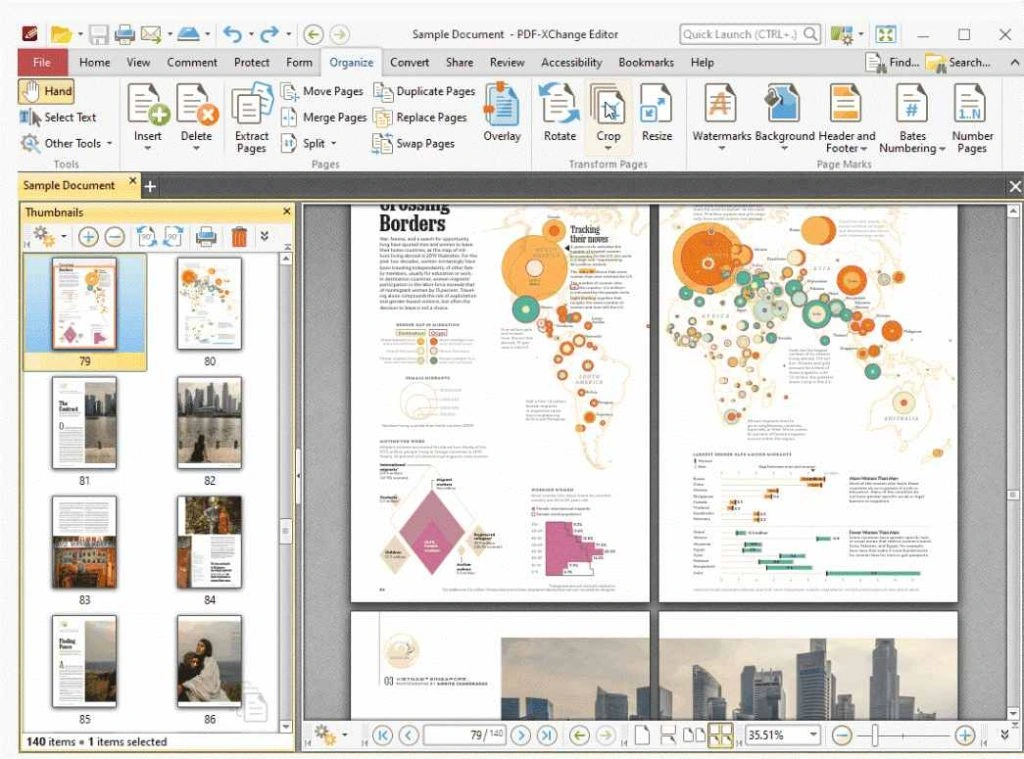Toggle two pages continuous layout

tap(721, 735)
